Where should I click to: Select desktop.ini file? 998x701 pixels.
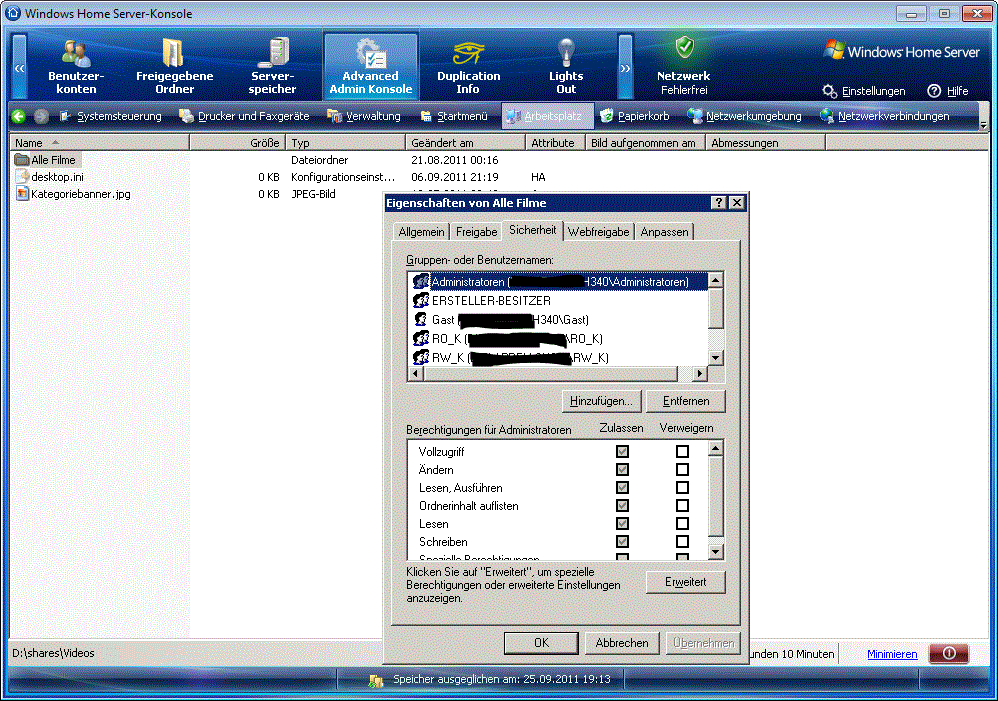pos(50,177)
